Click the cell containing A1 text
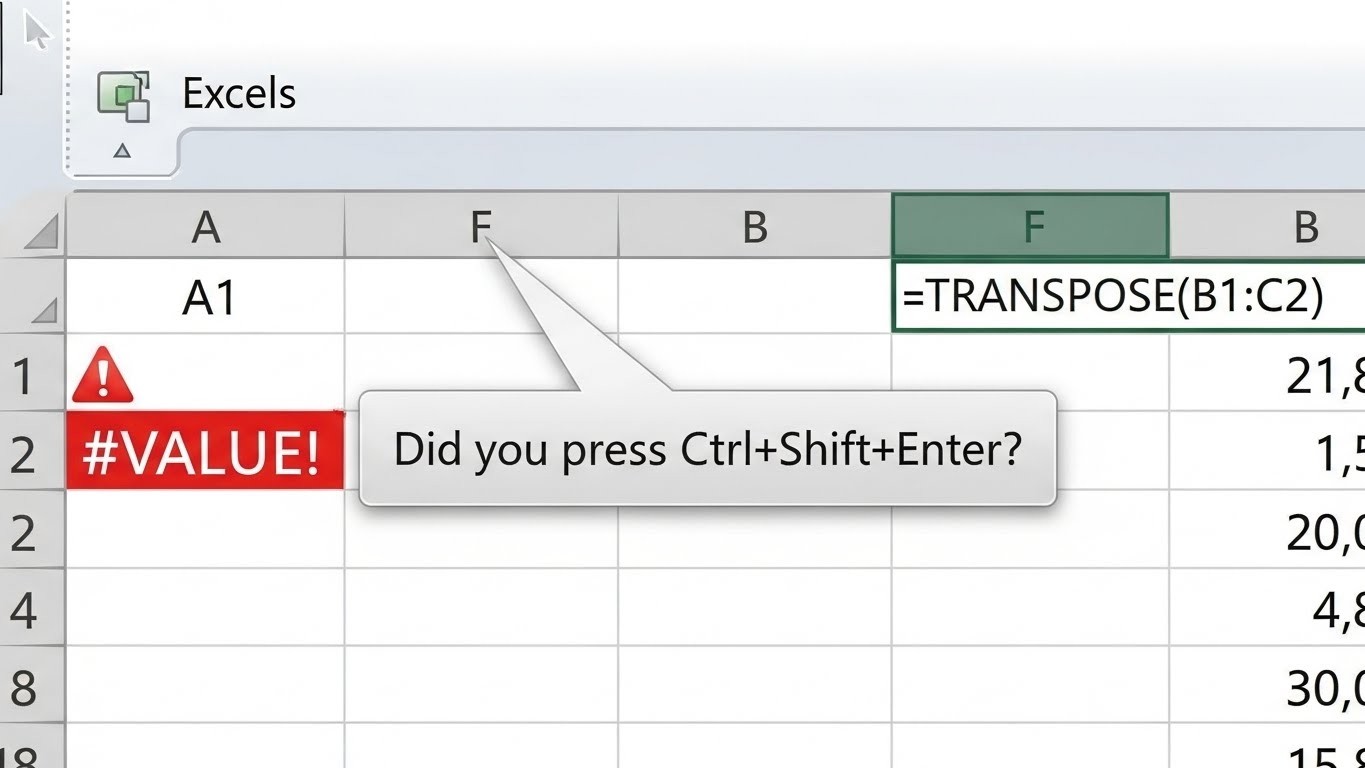This screenshot has height=768, width=1365. click(x=206, y=297)
